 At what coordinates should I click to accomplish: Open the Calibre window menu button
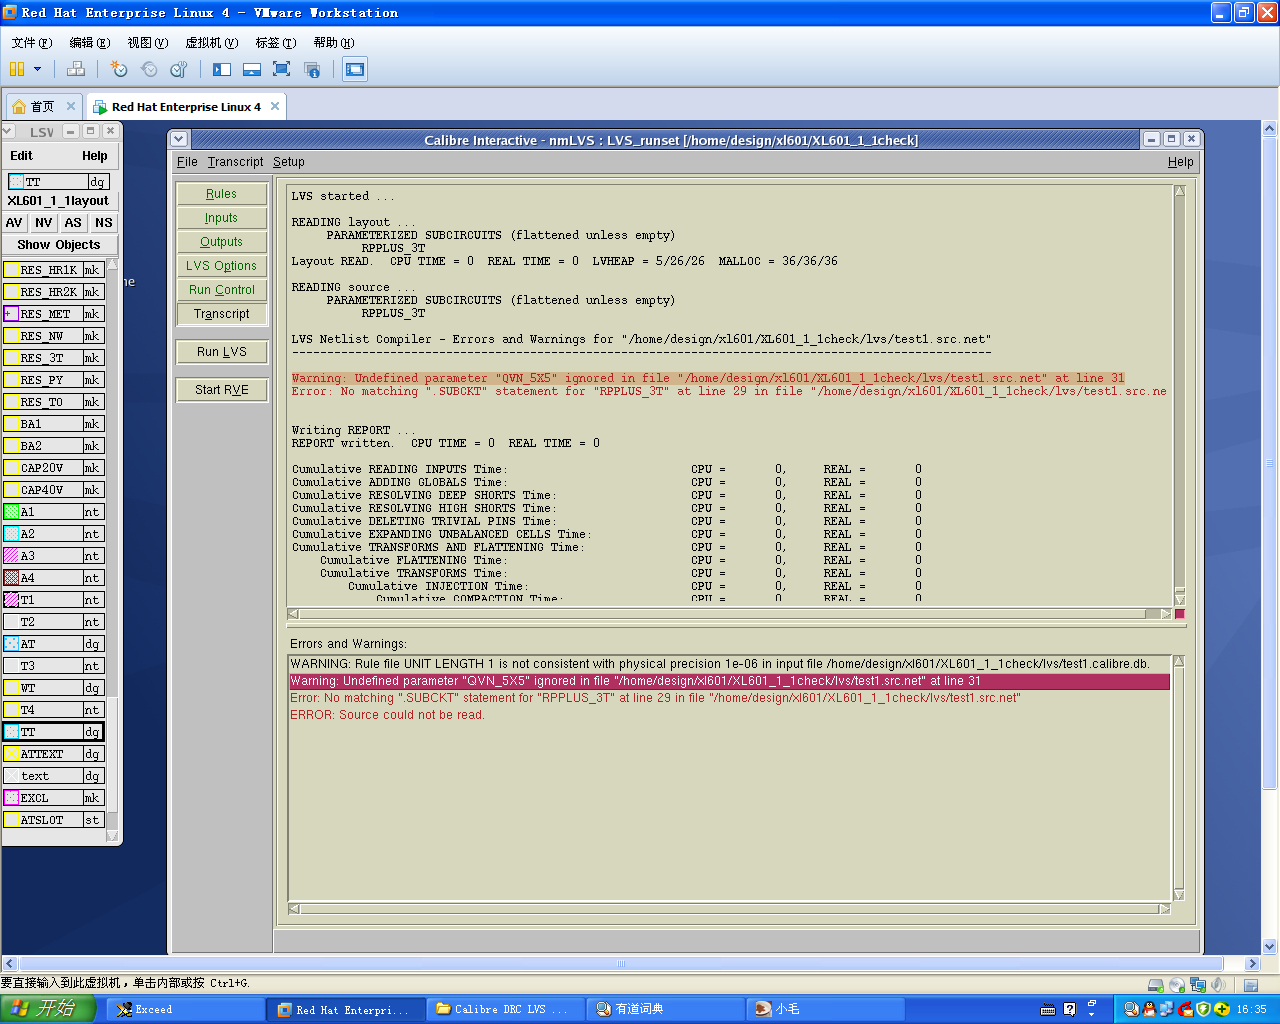tap(179, 139)
